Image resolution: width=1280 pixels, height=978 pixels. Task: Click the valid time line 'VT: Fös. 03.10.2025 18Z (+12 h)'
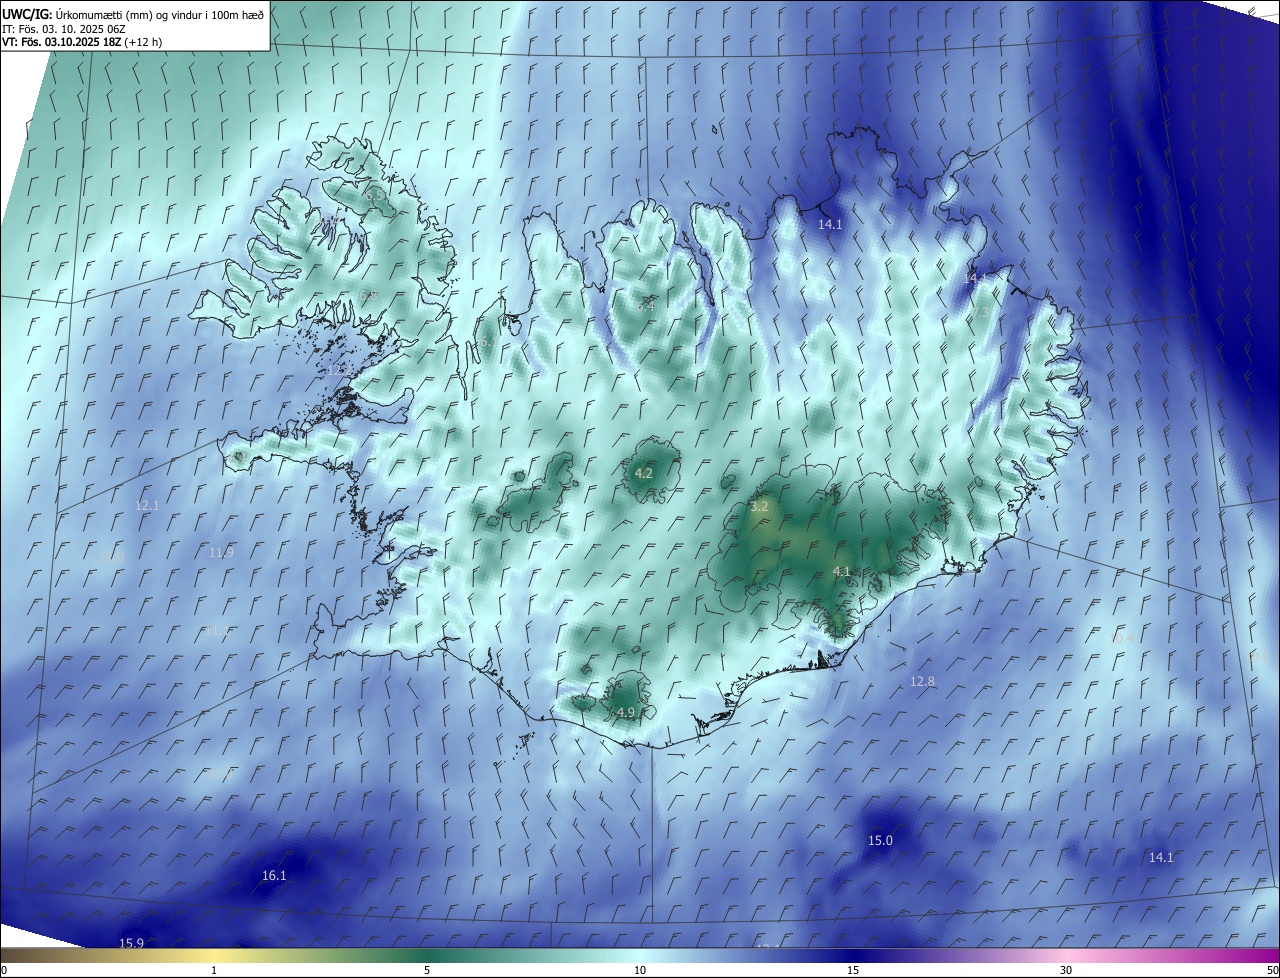pyautogui.click(x=82, y=42)
